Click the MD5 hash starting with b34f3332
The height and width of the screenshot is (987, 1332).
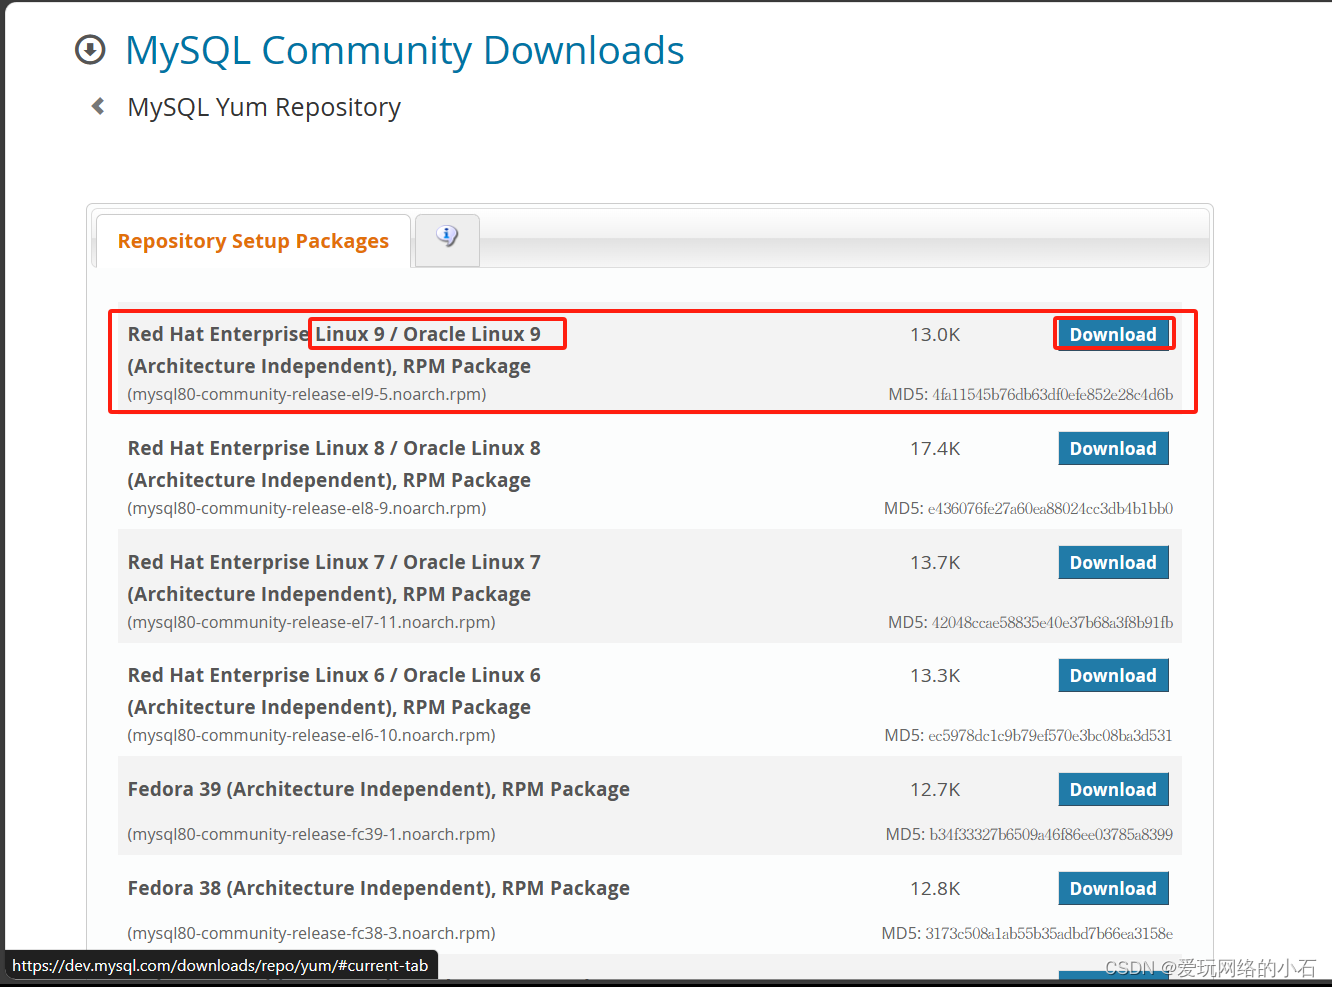1051,835
